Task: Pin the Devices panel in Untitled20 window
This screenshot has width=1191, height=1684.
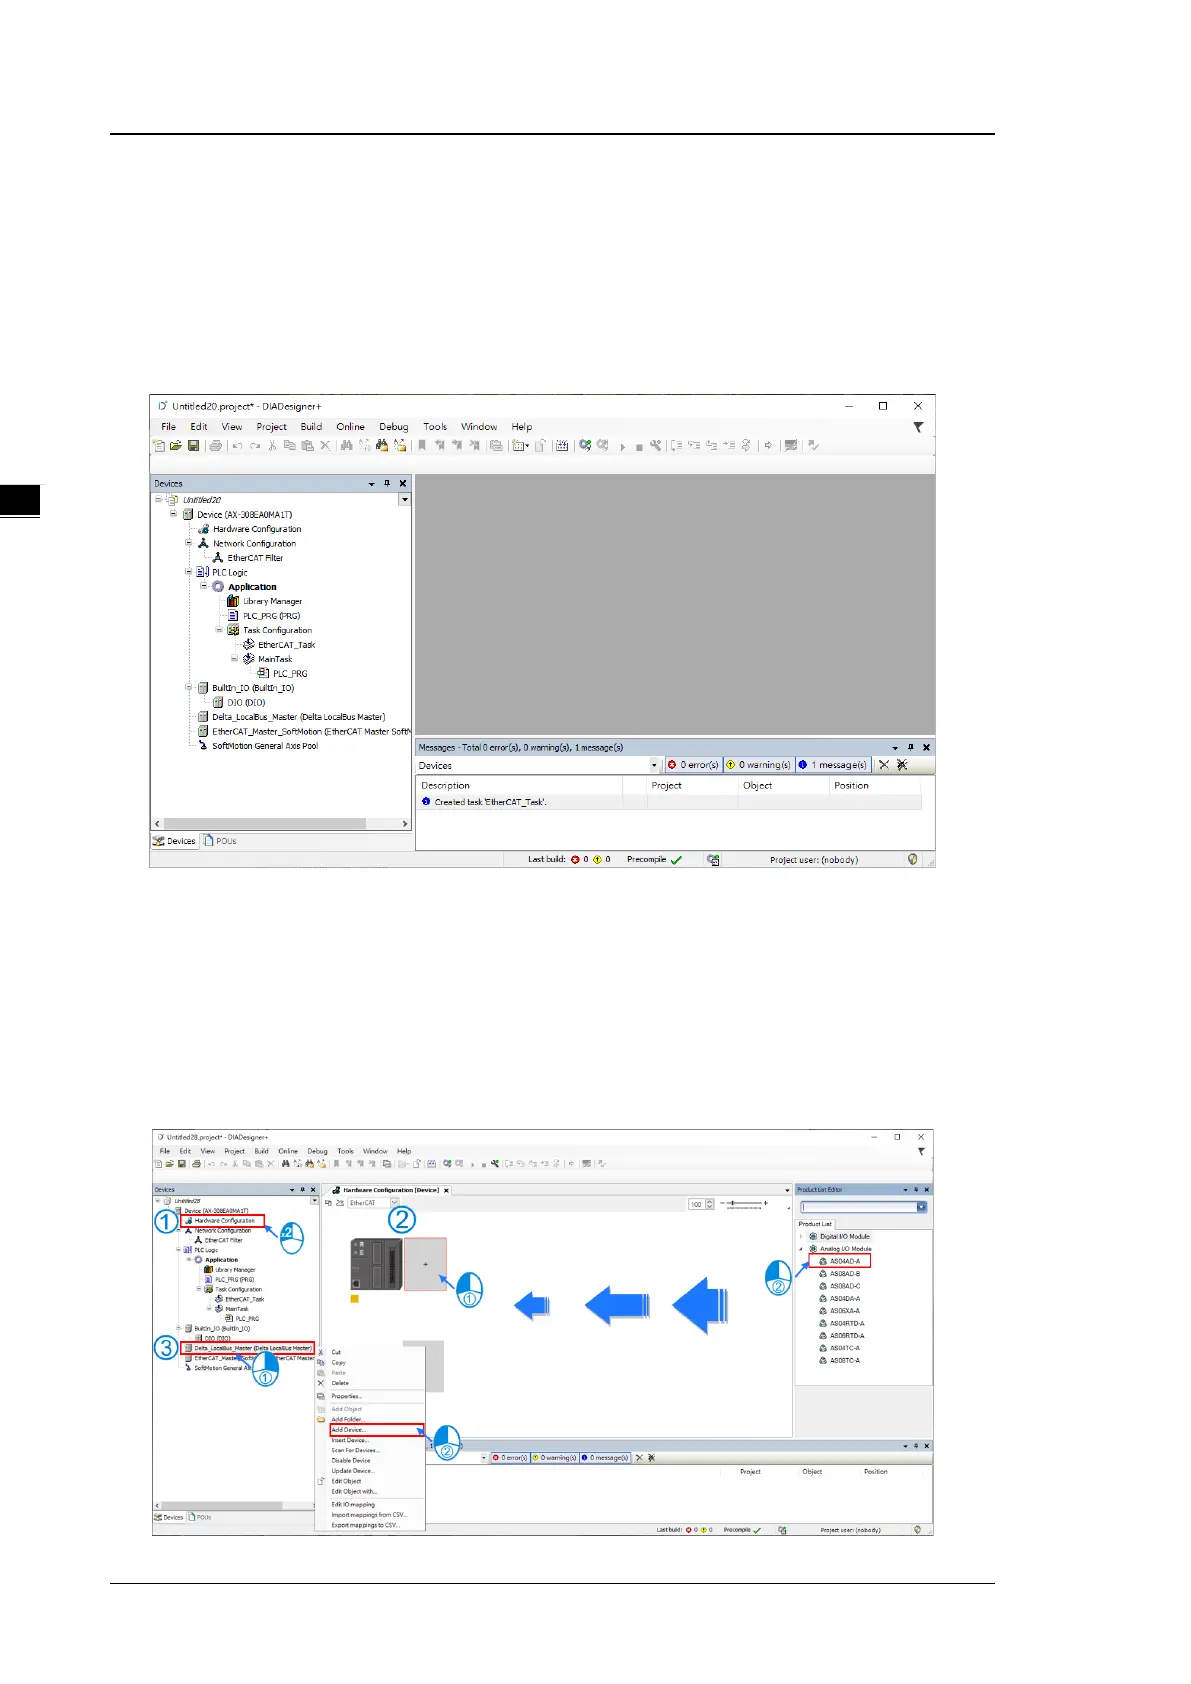Action: pos(387,483)
